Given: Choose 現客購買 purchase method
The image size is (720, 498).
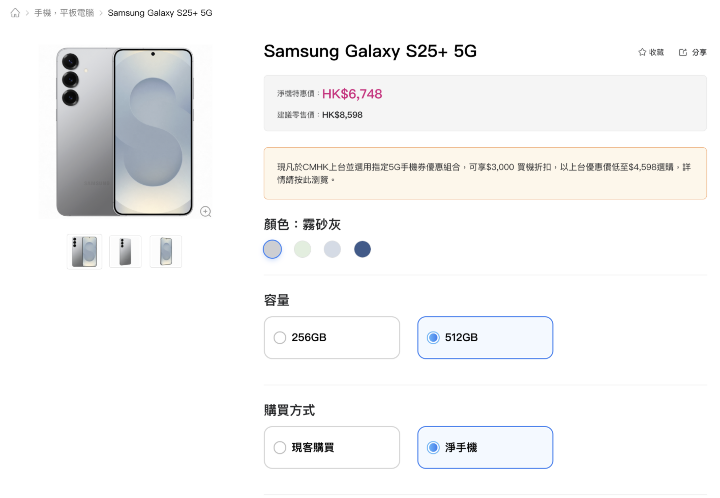Looking at the screenshot, I should point(331,448).
